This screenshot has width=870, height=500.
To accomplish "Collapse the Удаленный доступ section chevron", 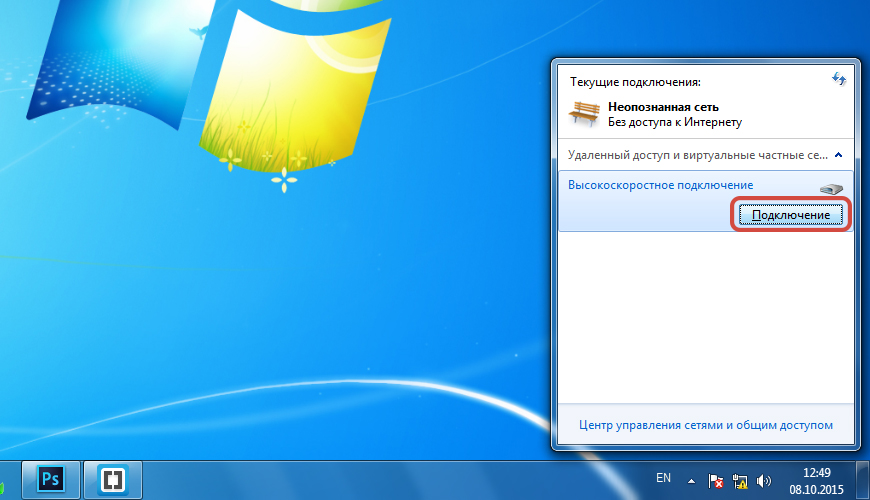I will coord(838,155).
